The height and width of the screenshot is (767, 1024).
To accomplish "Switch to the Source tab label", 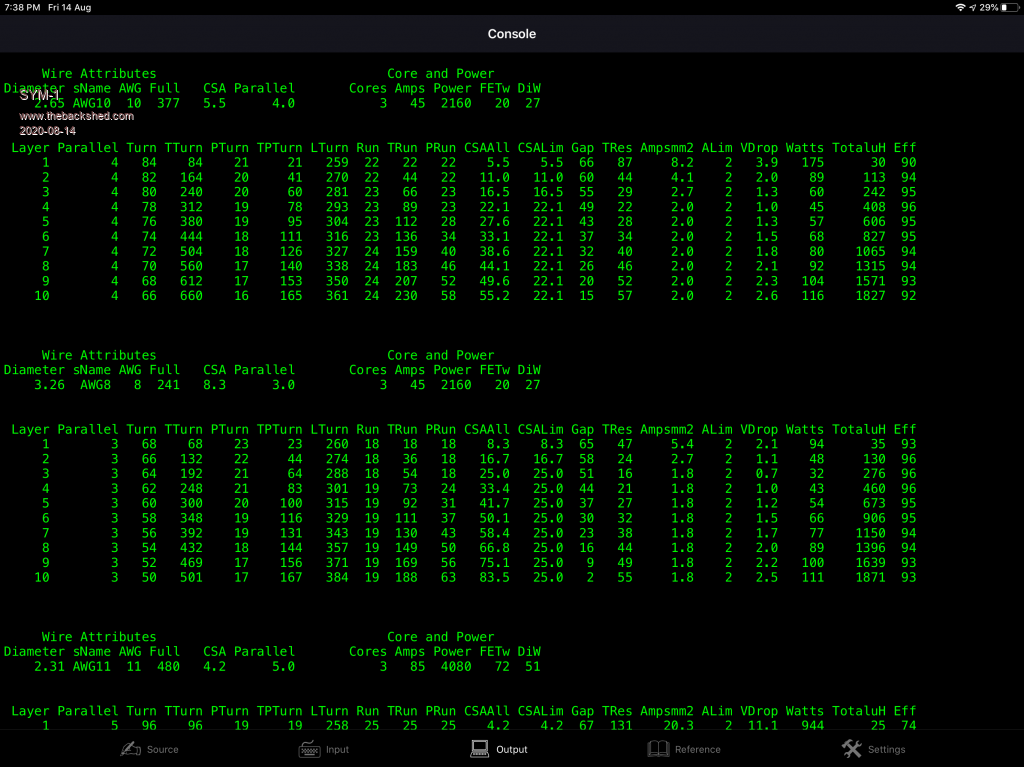I will click(x=163, y=749).
